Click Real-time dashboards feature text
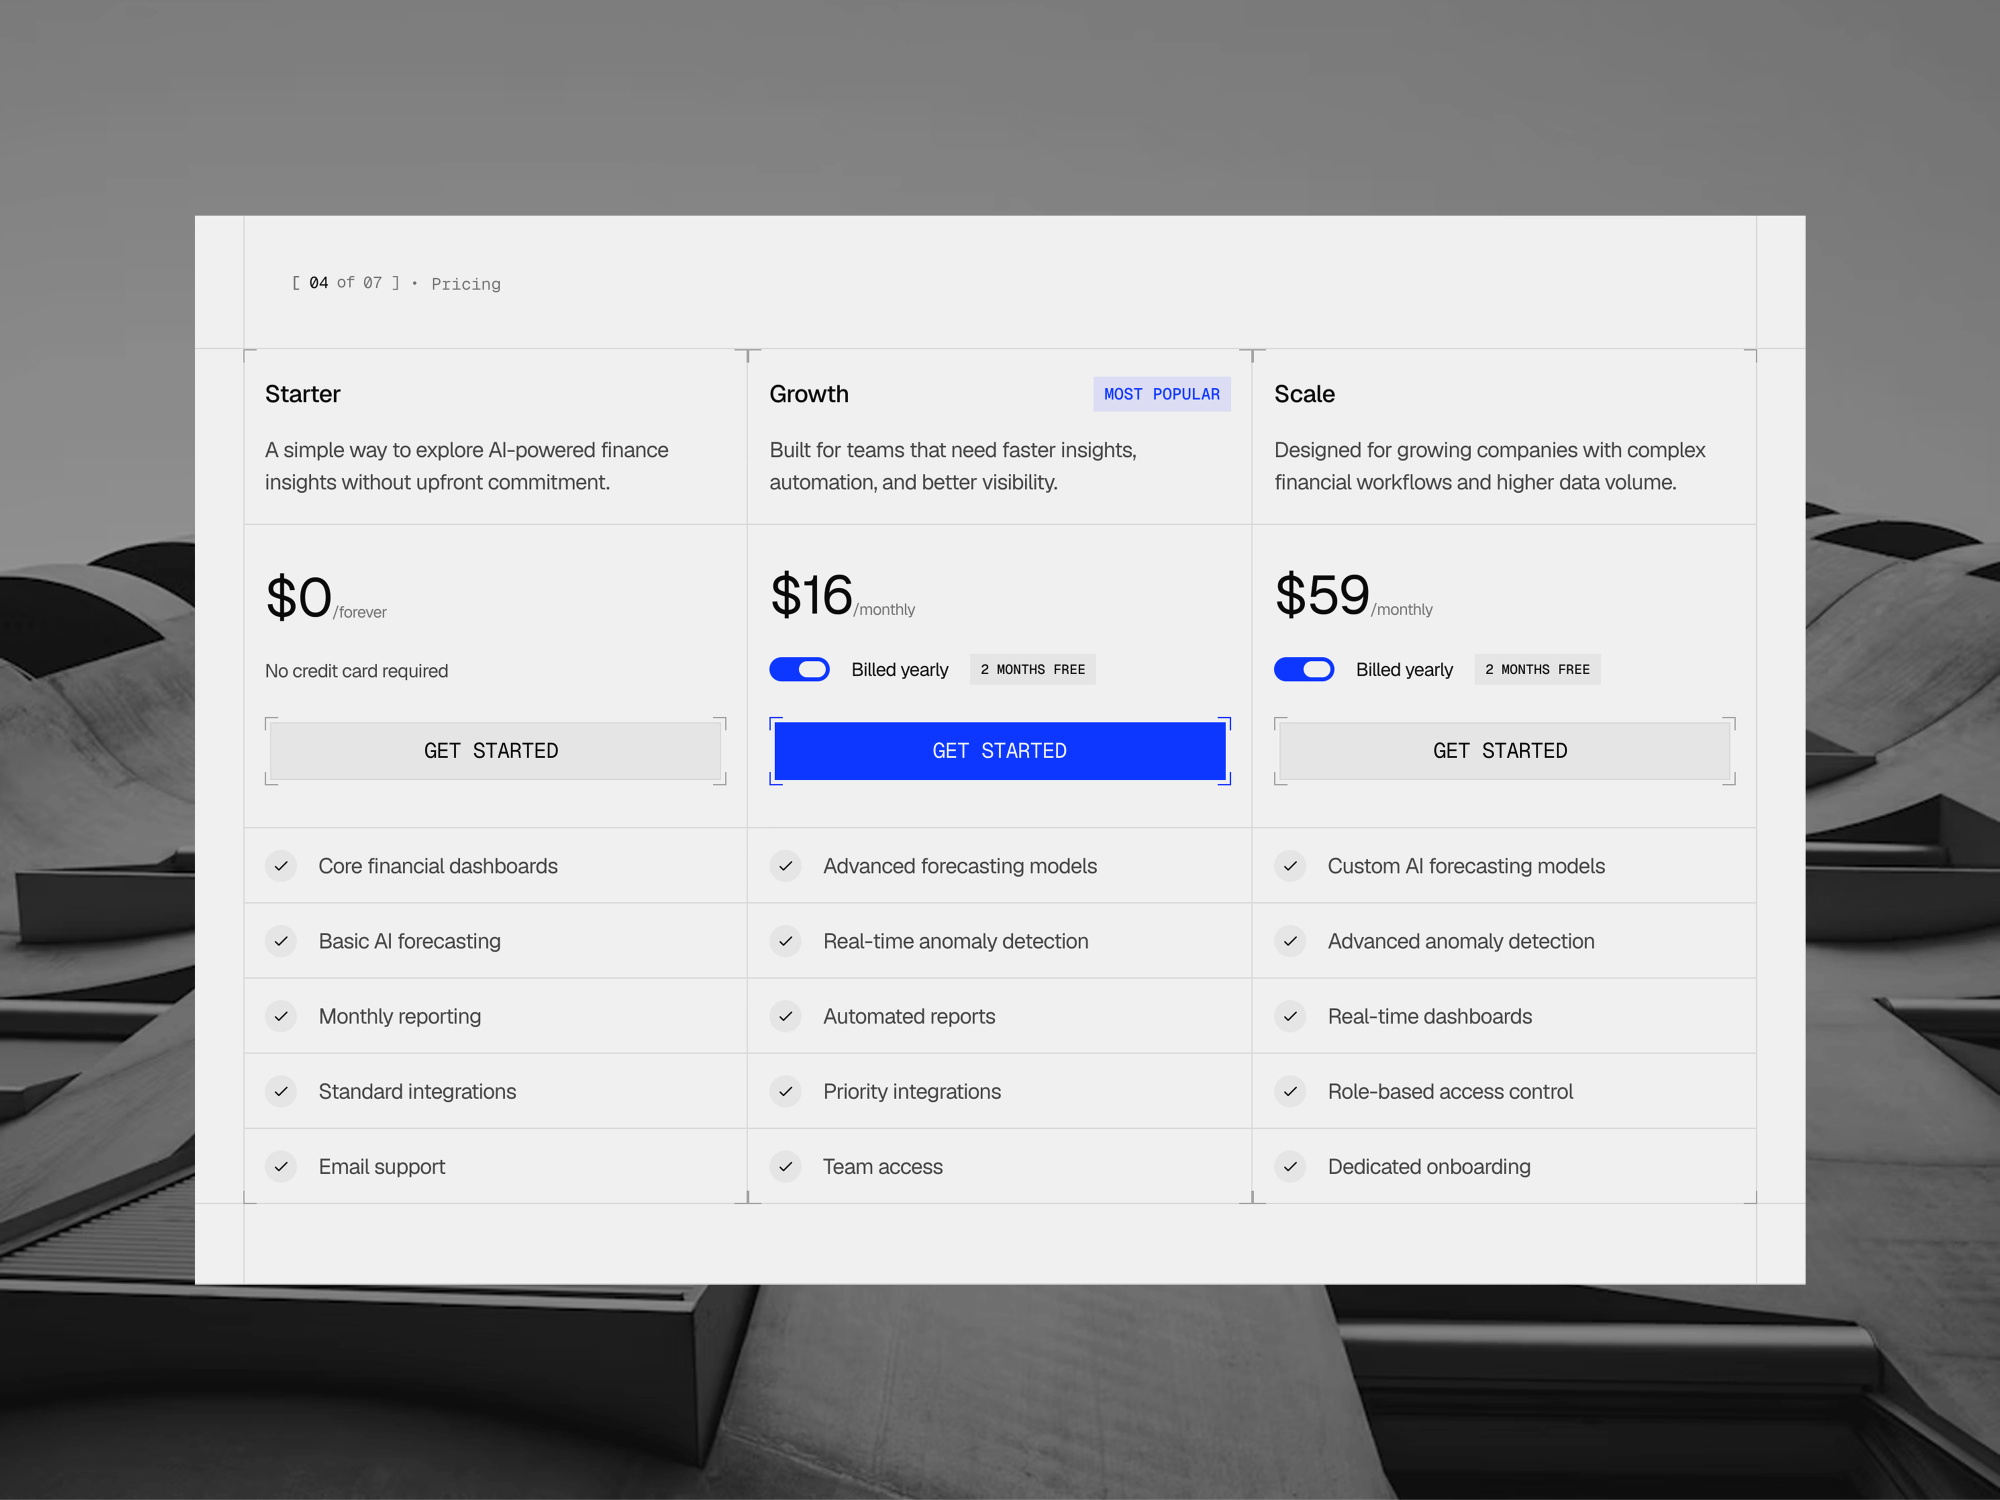Screen dimensions: 2000x1500 point(1430,1016)
